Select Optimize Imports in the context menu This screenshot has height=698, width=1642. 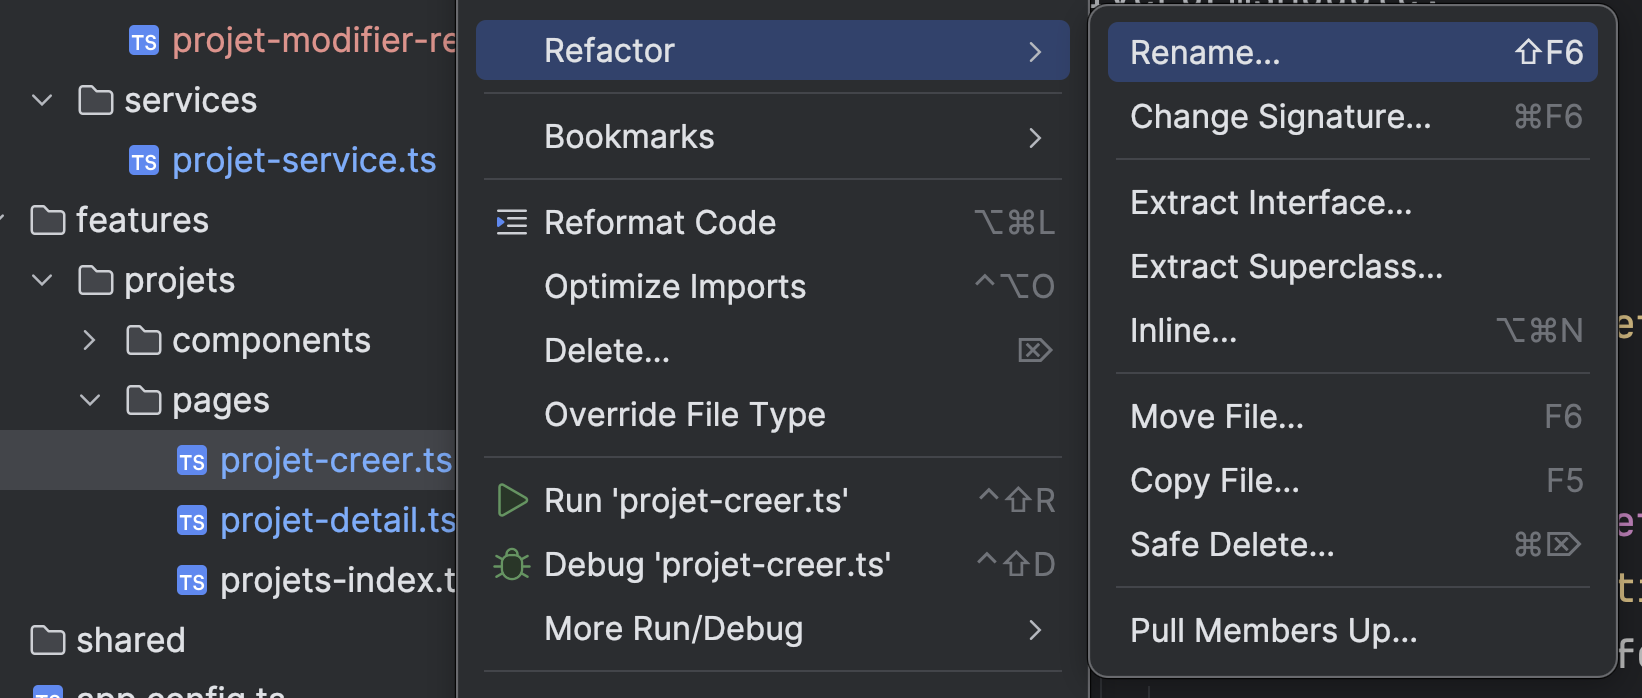pyautogui.click(x=675, y=287)
